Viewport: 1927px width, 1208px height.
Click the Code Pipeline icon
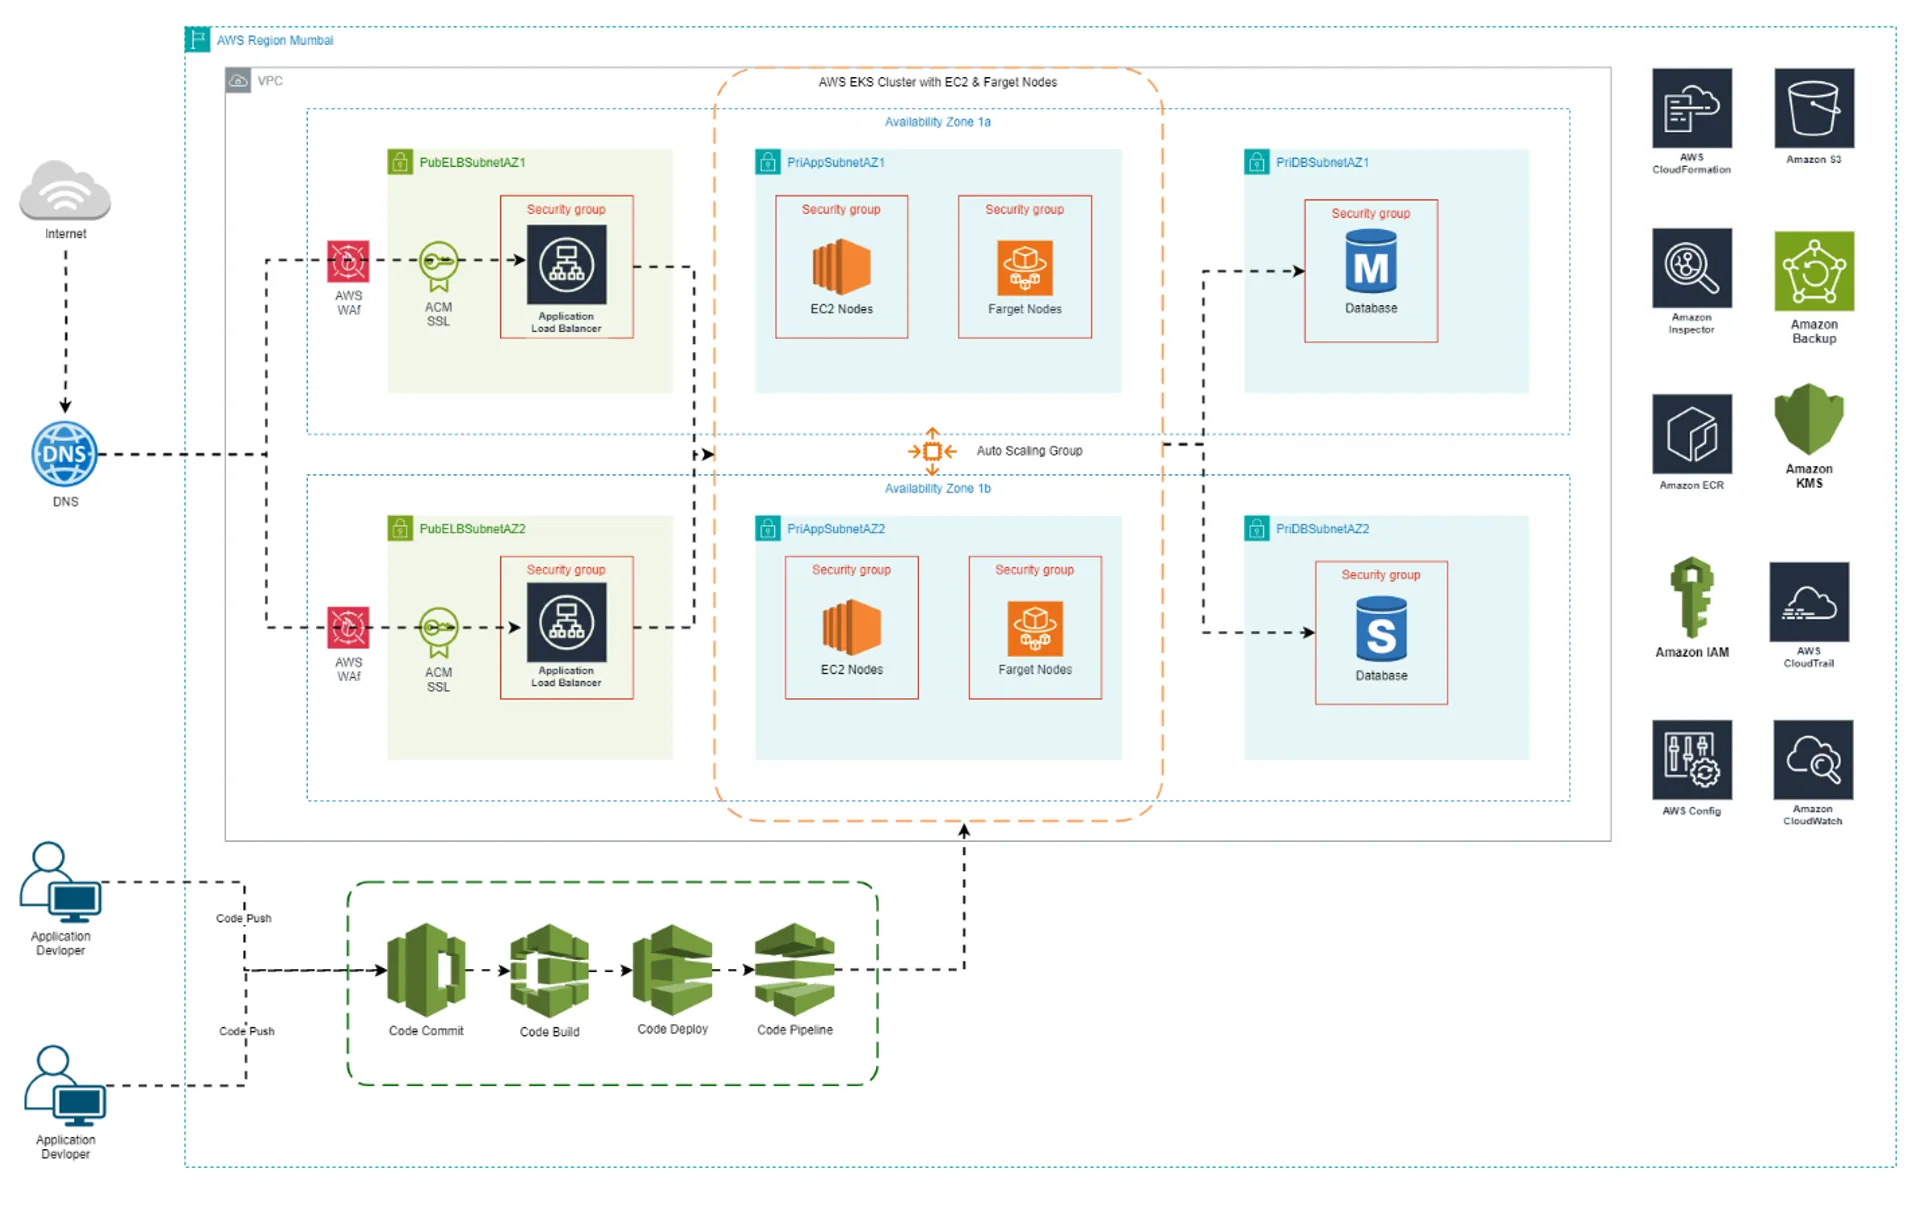click(x=794, y=969)
